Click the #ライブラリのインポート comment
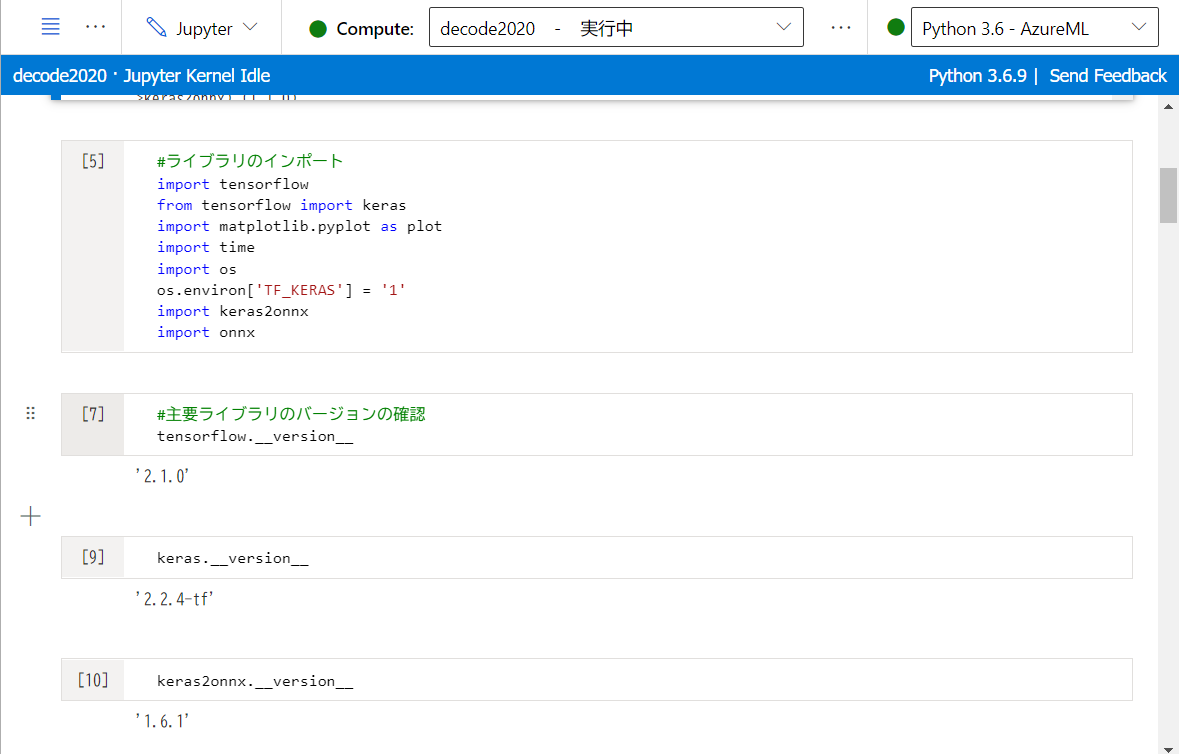Viewport: 1179px width, 754px height. click(250, 161)
